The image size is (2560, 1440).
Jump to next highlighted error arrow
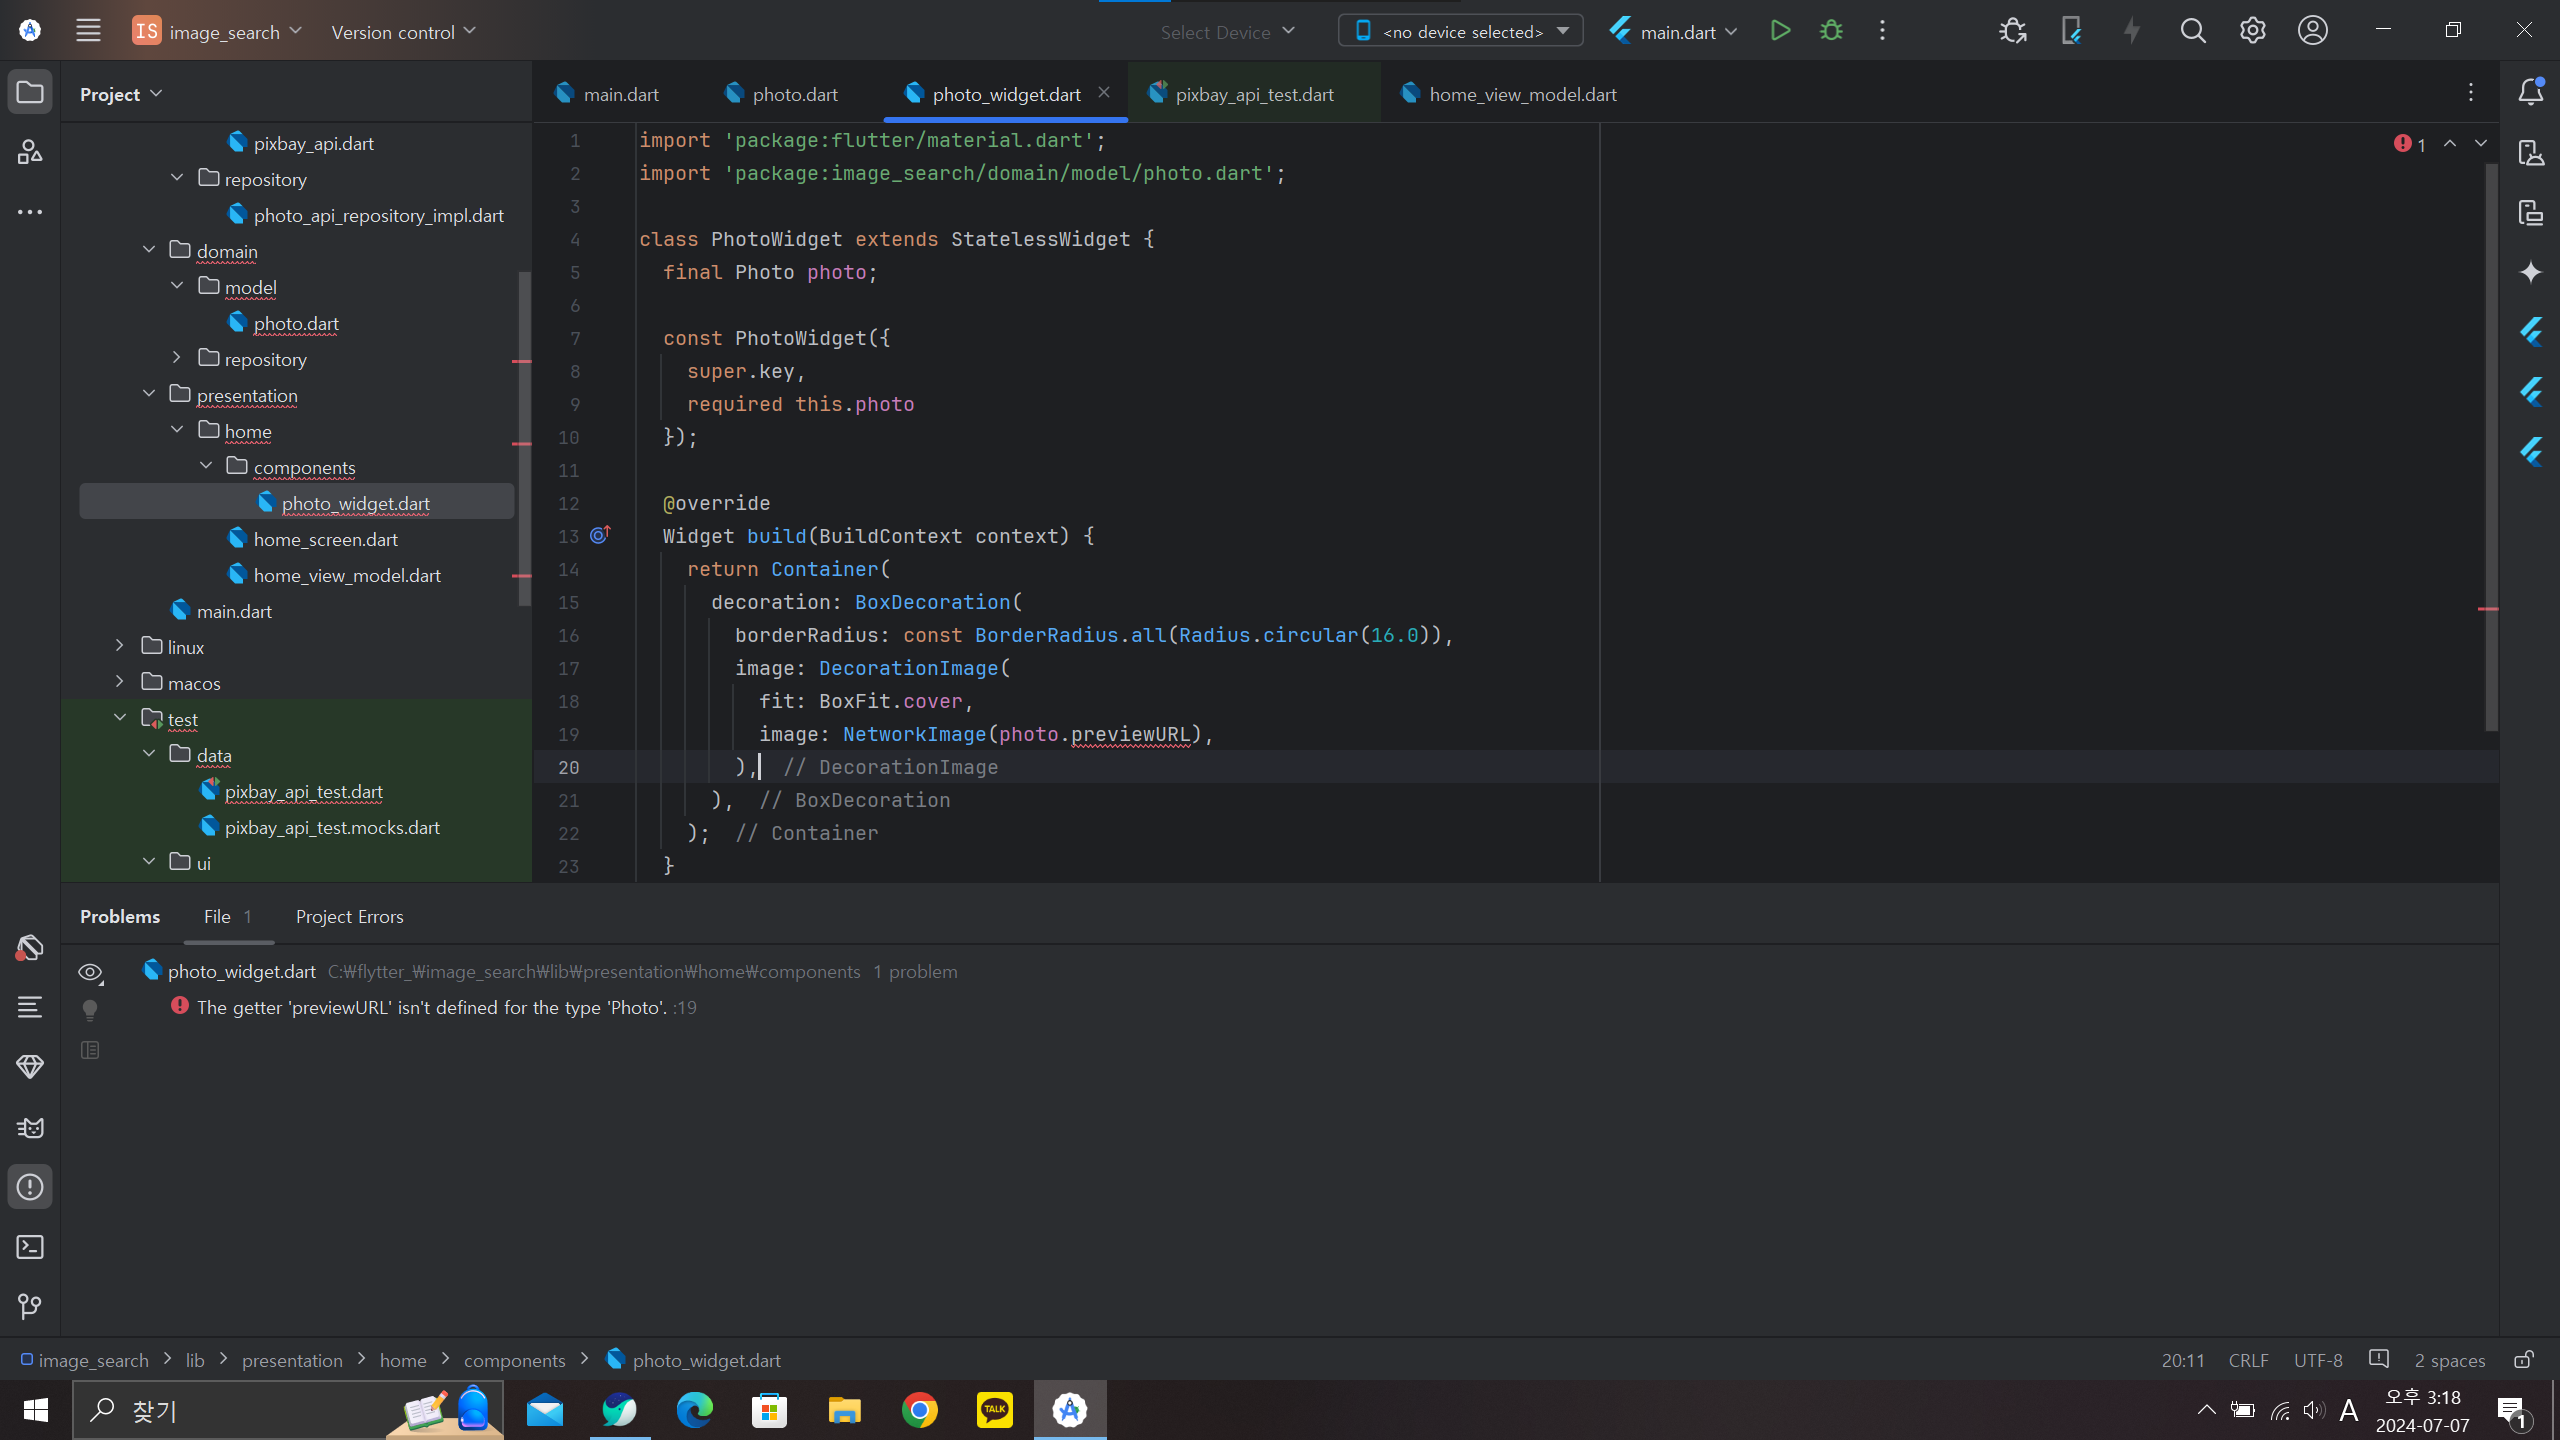(2481, 144)
